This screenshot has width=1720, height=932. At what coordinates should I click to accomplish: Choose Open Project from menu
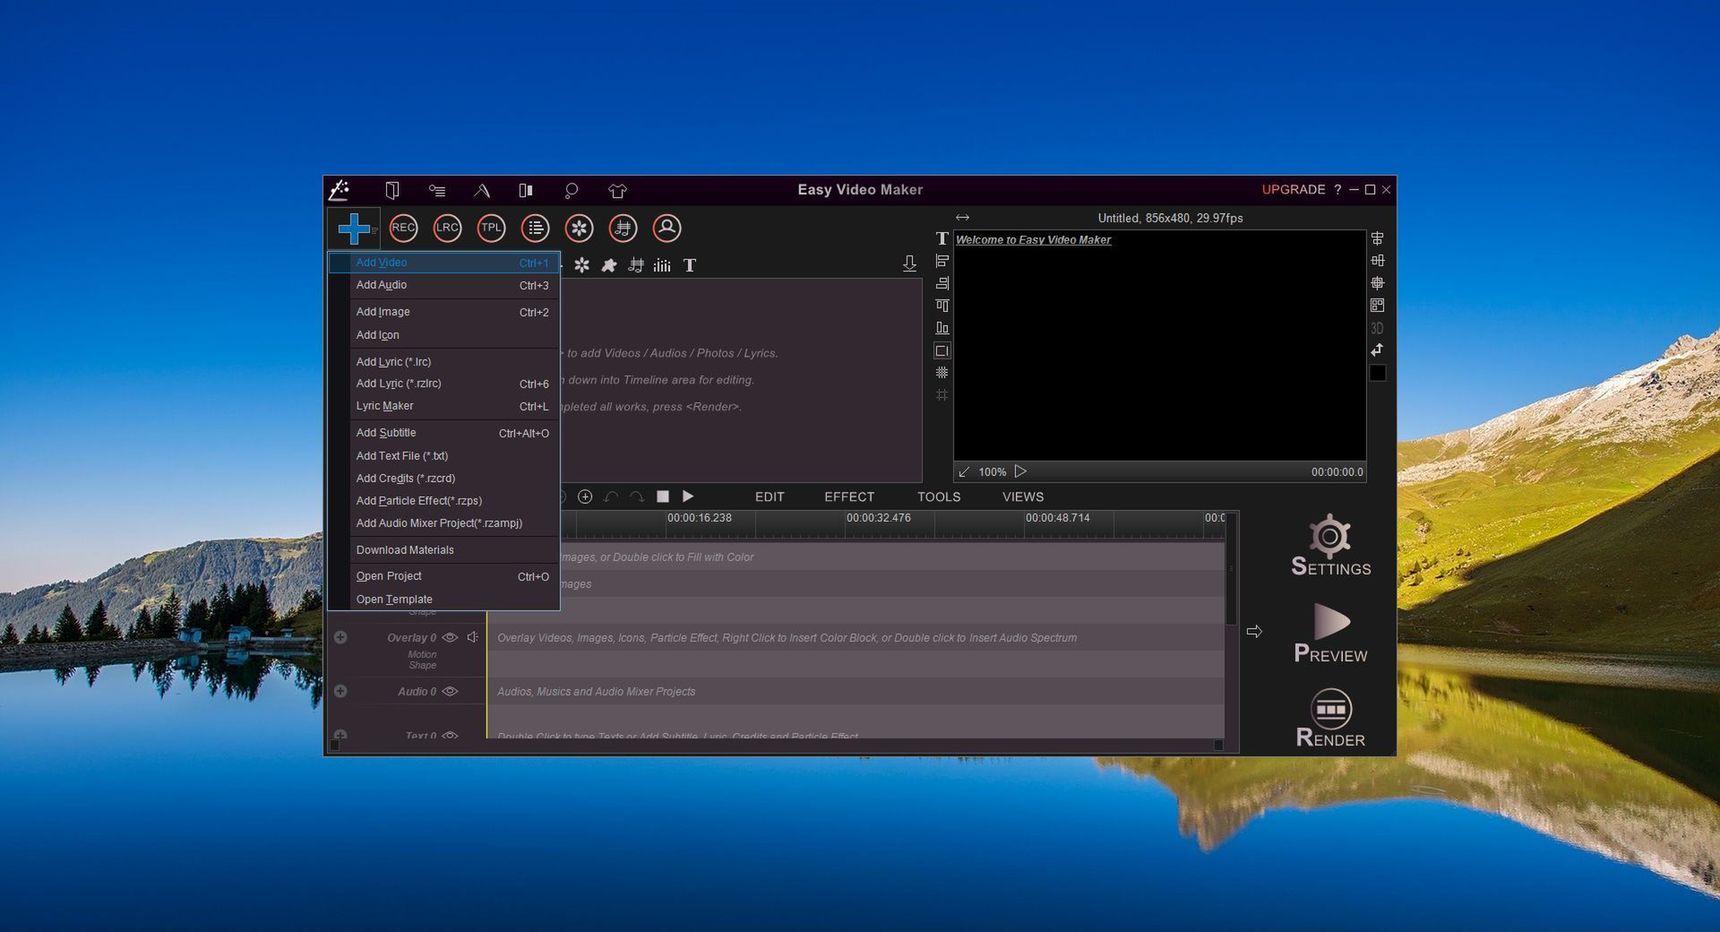coord(444,576)
